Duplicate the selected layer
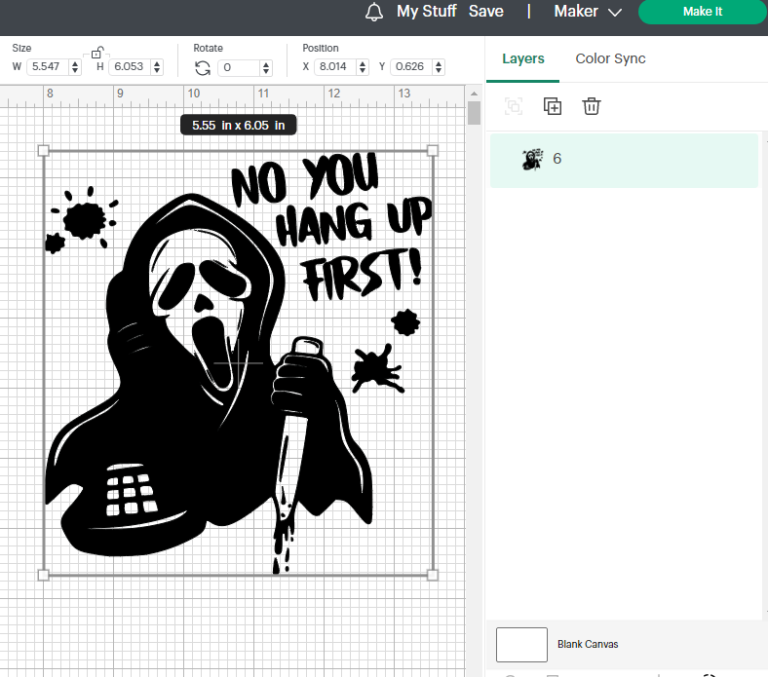The width and height of the screenshot is (768, 677). coord(552,106)
